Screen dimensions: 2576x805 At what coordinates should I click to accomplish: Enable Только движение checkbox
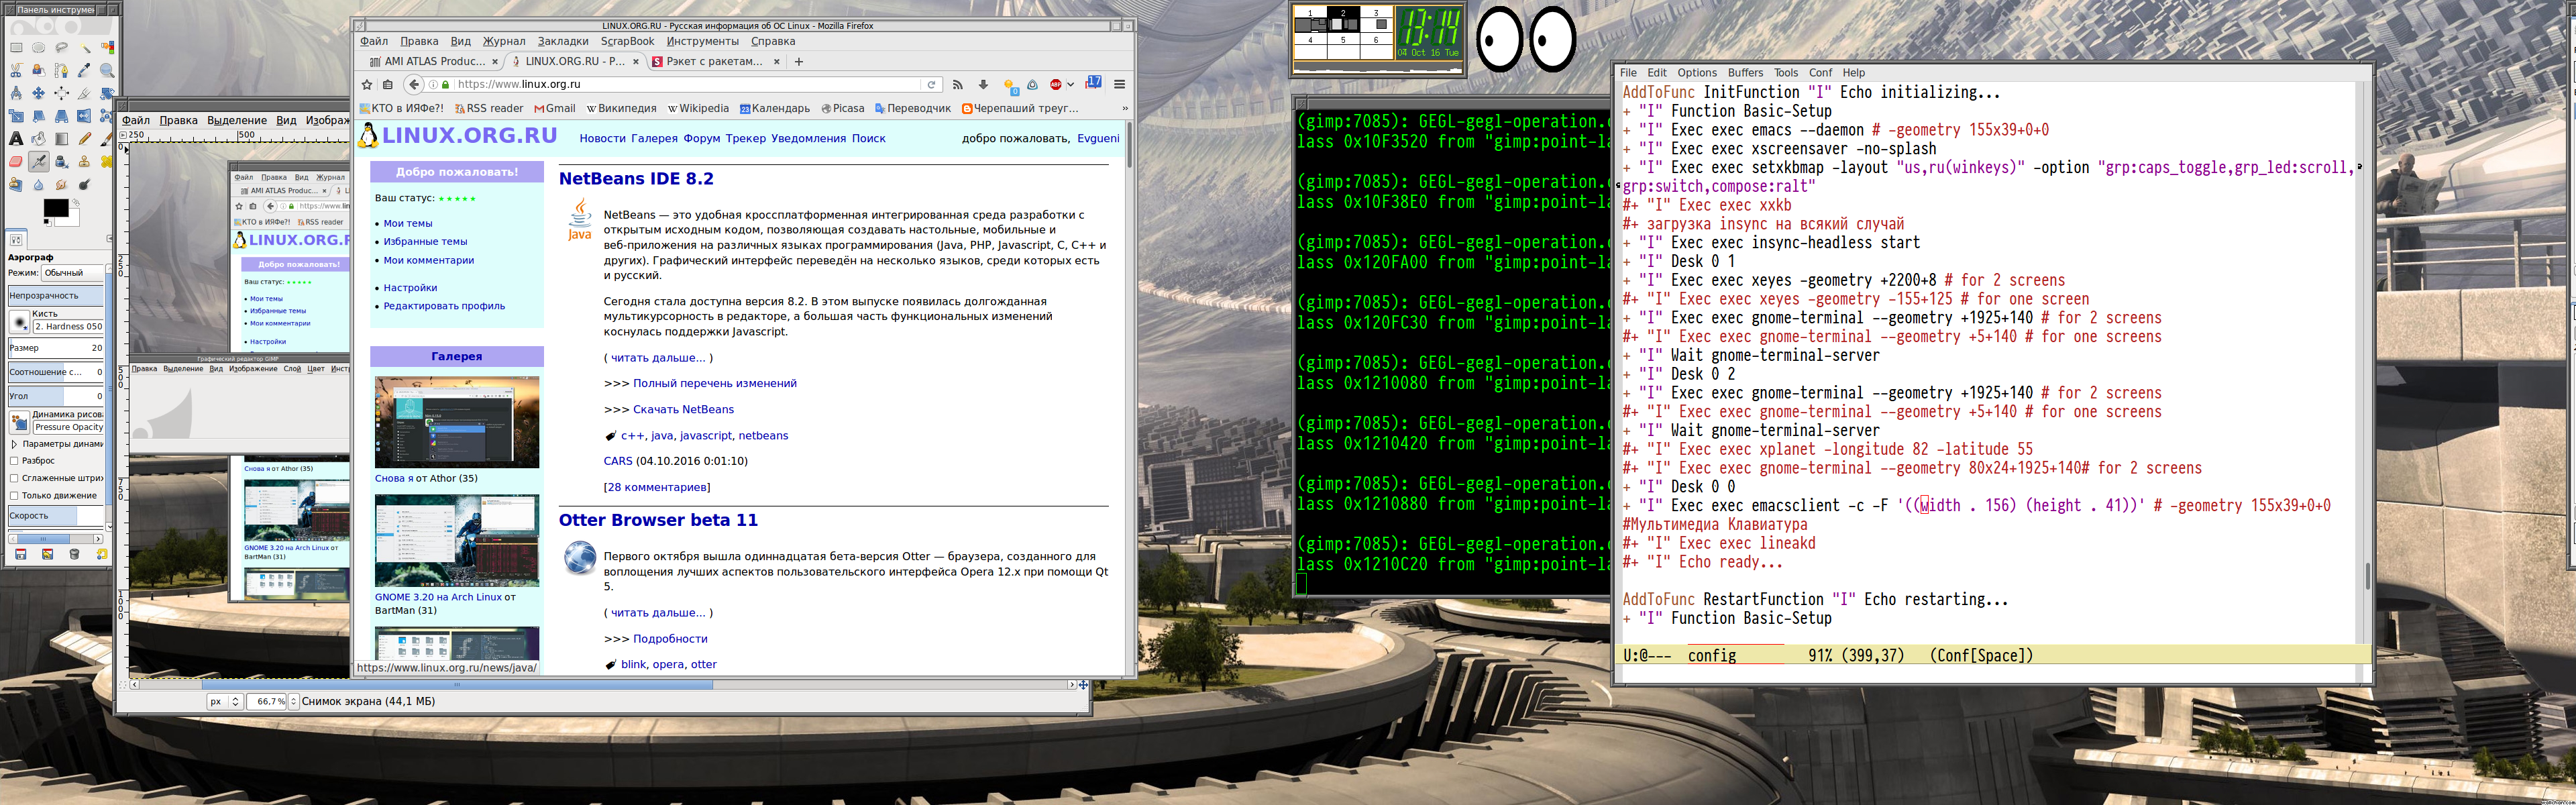(14, 496)
